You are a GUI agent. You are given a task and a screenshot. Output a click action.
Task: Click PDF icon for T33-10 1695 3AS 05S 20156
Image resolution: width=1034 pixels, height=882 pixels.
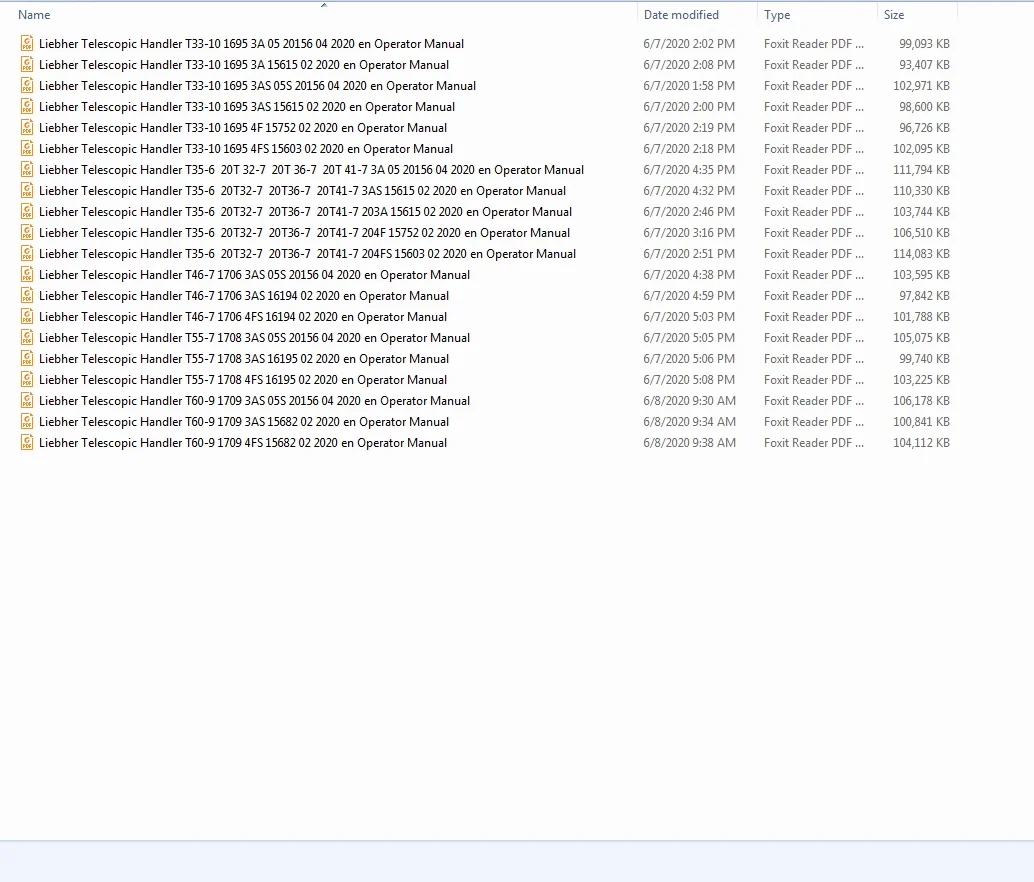click(26, 86)
